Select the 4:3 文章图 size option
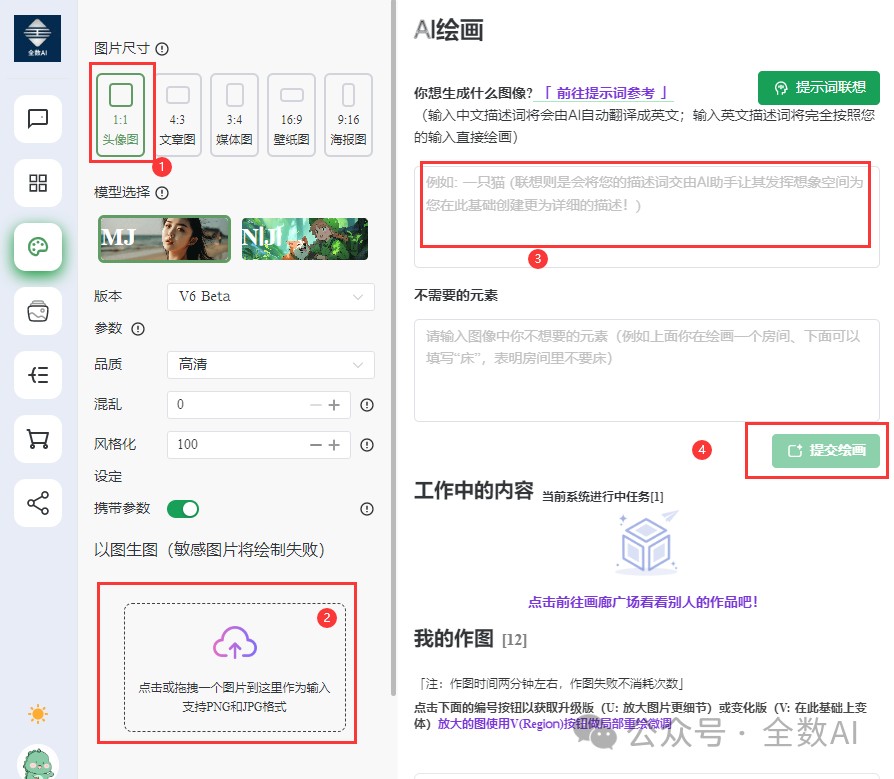The image size is (894, 779). pyautogui.click(x=177, y=113)
